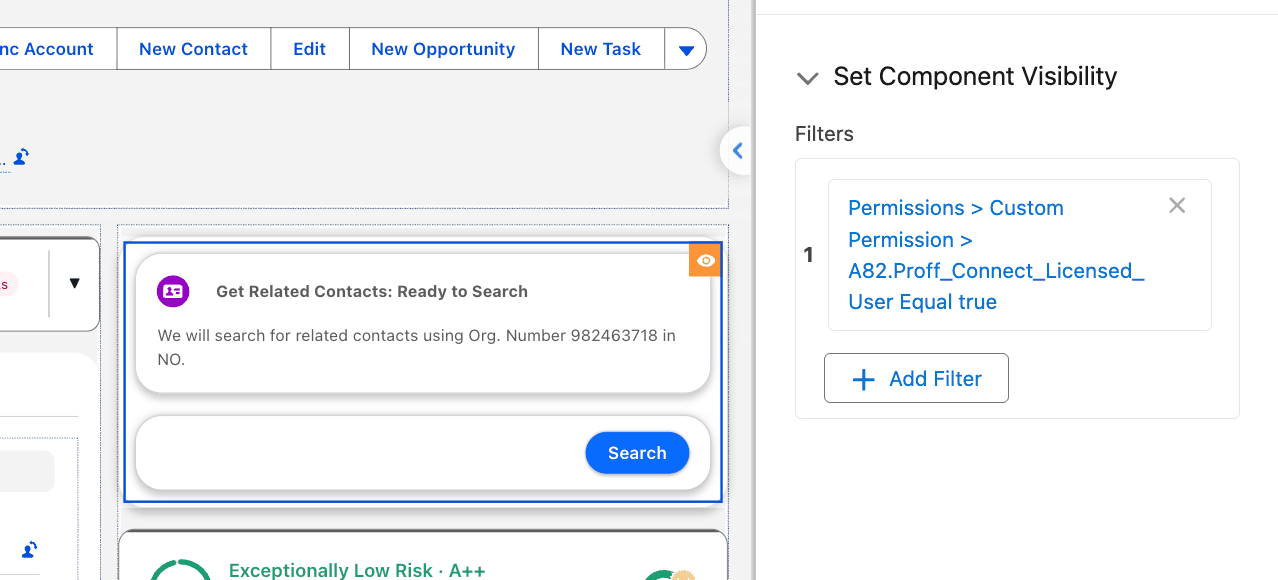1278x580 pixels.
Task: Collapse the properties panel with the arrow
Action: tap(737, 151)
